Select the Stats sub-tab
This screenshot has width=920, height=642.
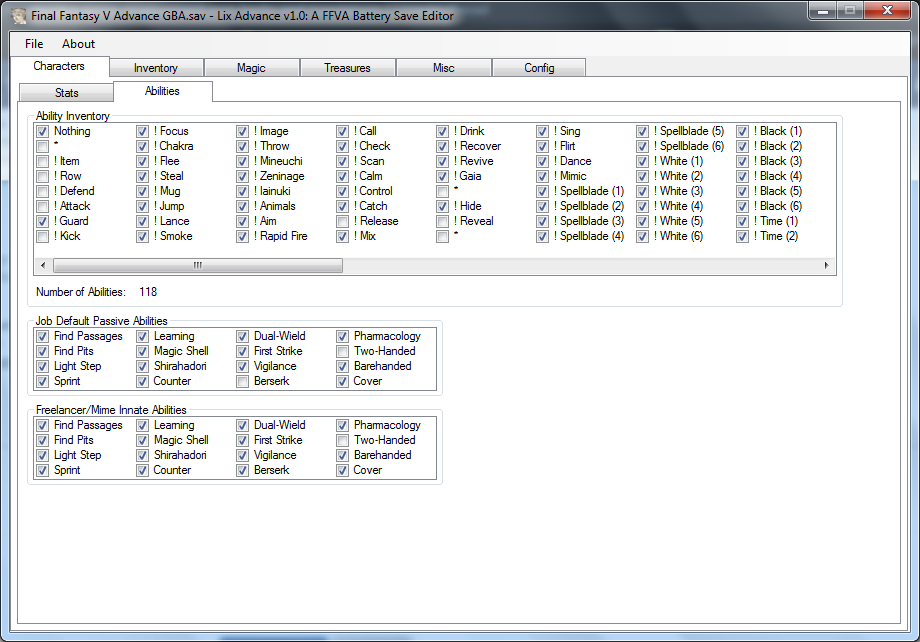pos(66,93)
